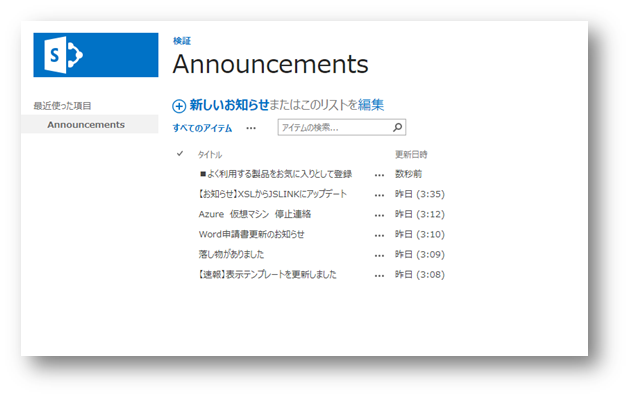Click the 編集 link to edit list
630x398 pixels.
tap(371, 105)
